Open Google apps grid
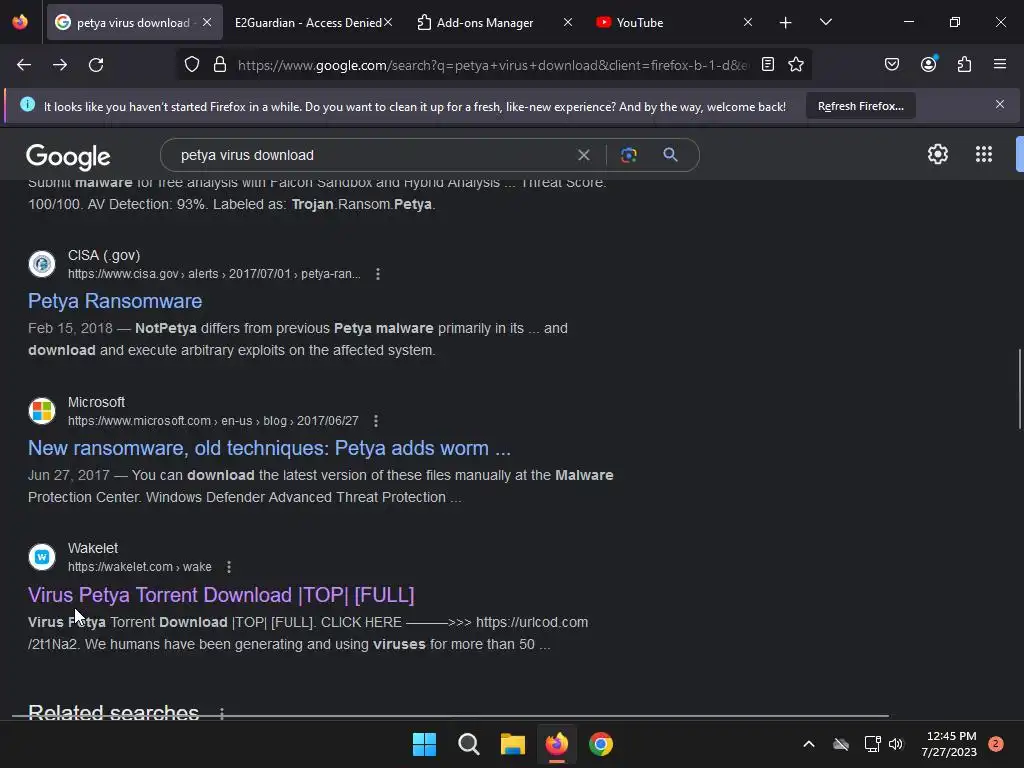Screen dimensions: 1024x768 coord(984,154)
